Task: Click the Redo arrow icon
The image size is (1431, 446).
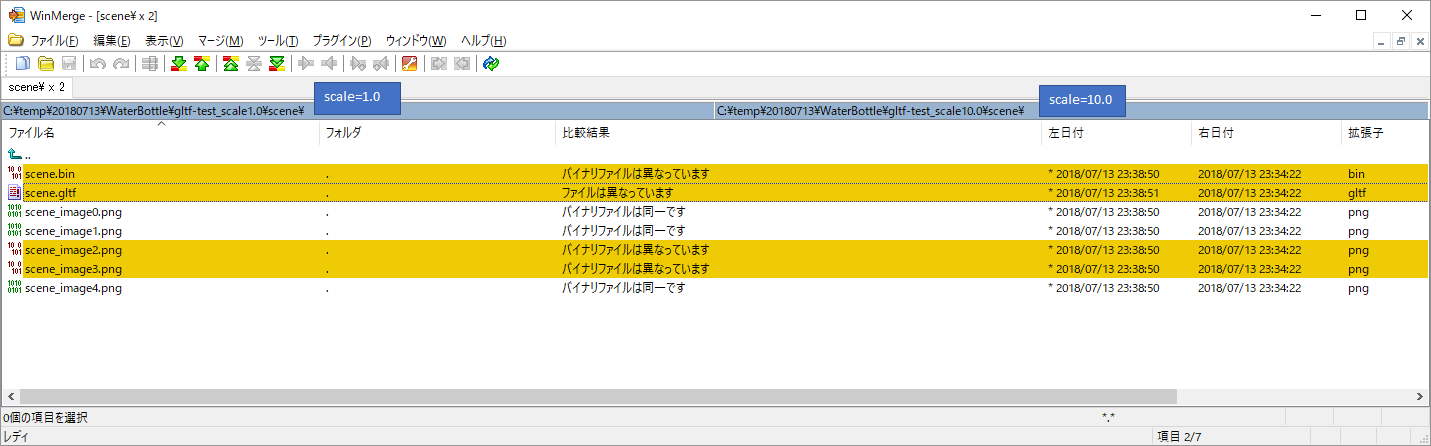Action: tap(121, 64)
